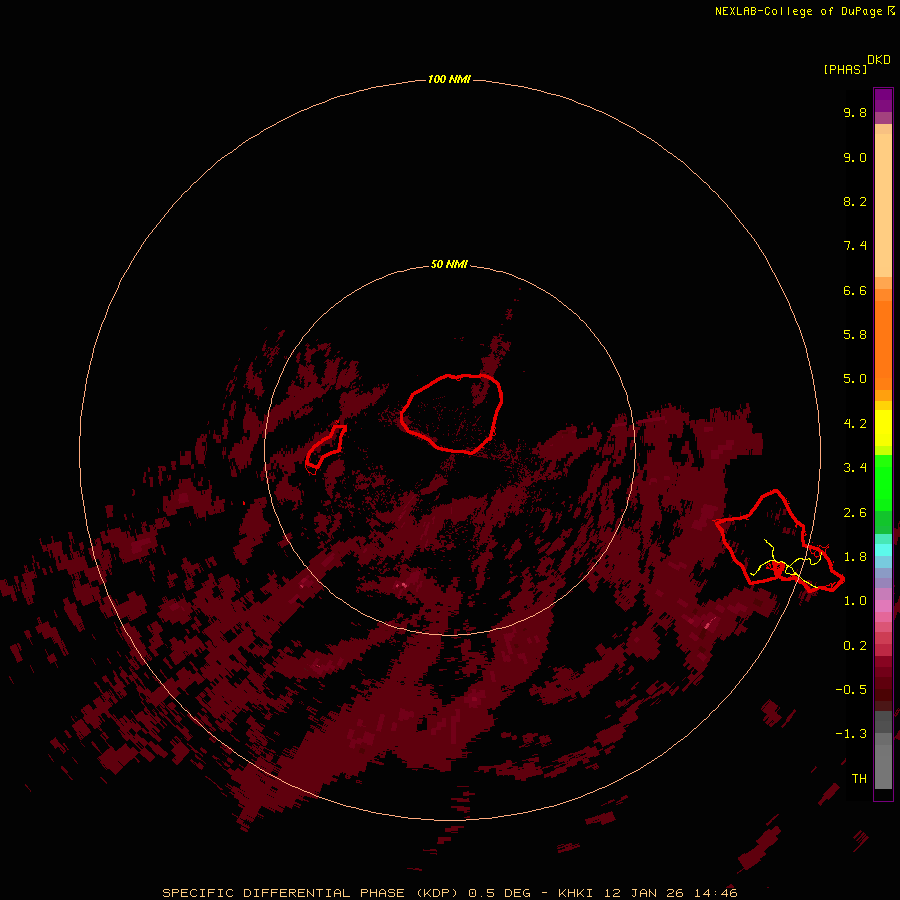The height and width of the screenshot is (900, 900).
Task: Click the 50 NMI range ring label
Action: [449, 264]
